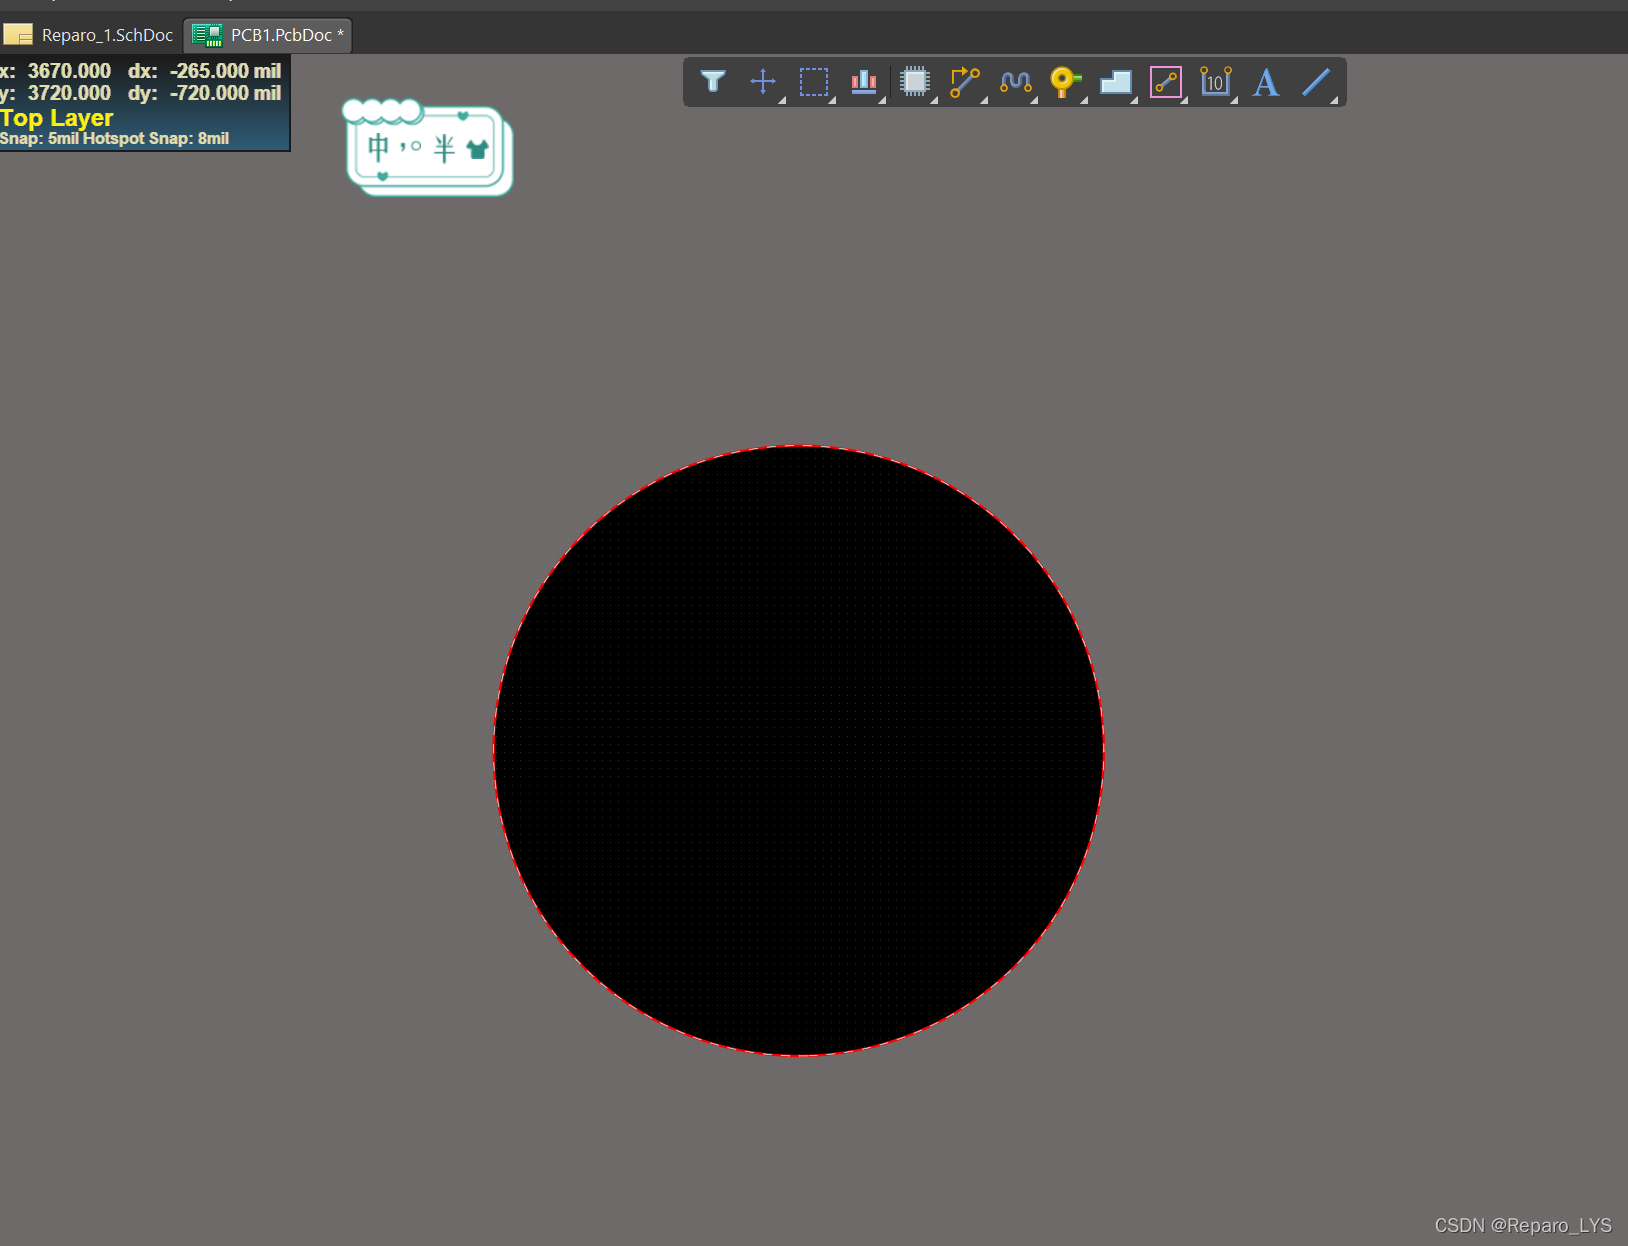Select the Place Via tool
This screenshot has height=1246, width=1628.
(x=1065, y=81)
